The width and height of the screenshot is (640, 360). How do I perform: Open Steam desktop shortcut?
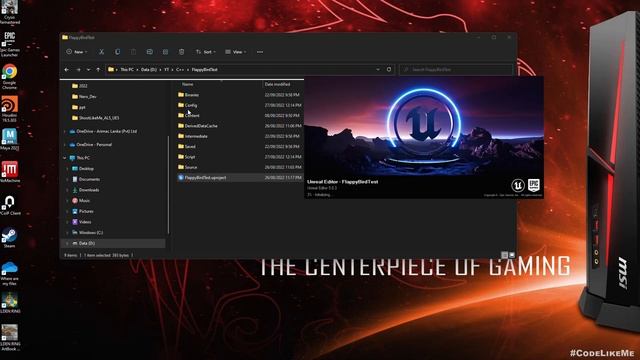(9, 238)
